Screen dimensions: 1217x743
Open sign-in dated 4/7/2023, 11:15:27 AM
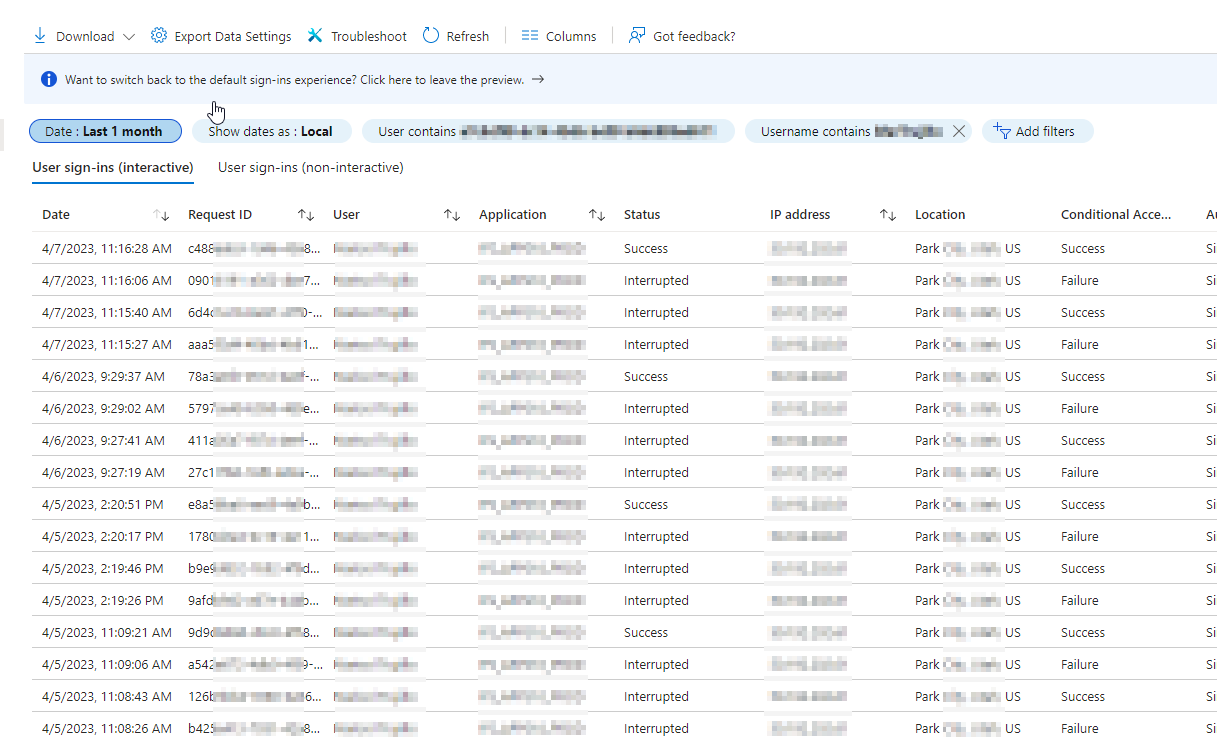pos(624,344)
